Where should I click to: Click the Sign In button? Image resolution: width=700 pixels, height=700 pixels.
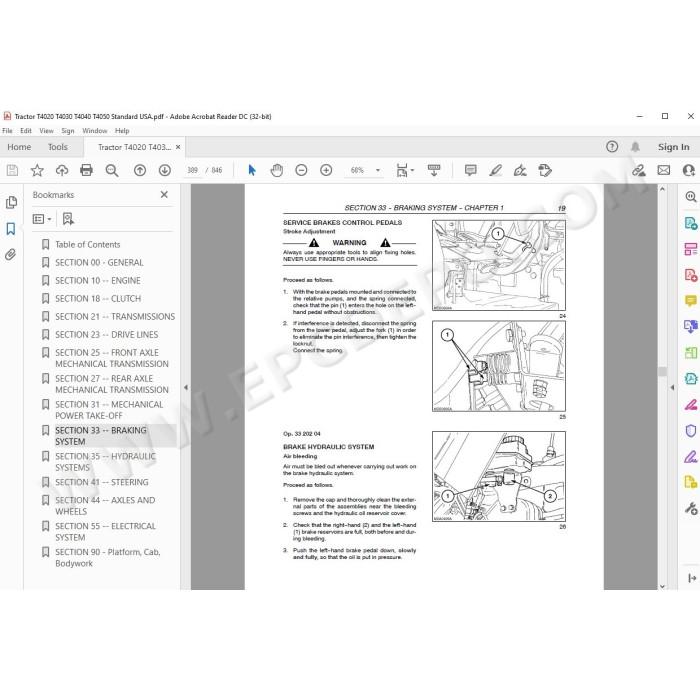pyautogui.click(x=673, y=147)
